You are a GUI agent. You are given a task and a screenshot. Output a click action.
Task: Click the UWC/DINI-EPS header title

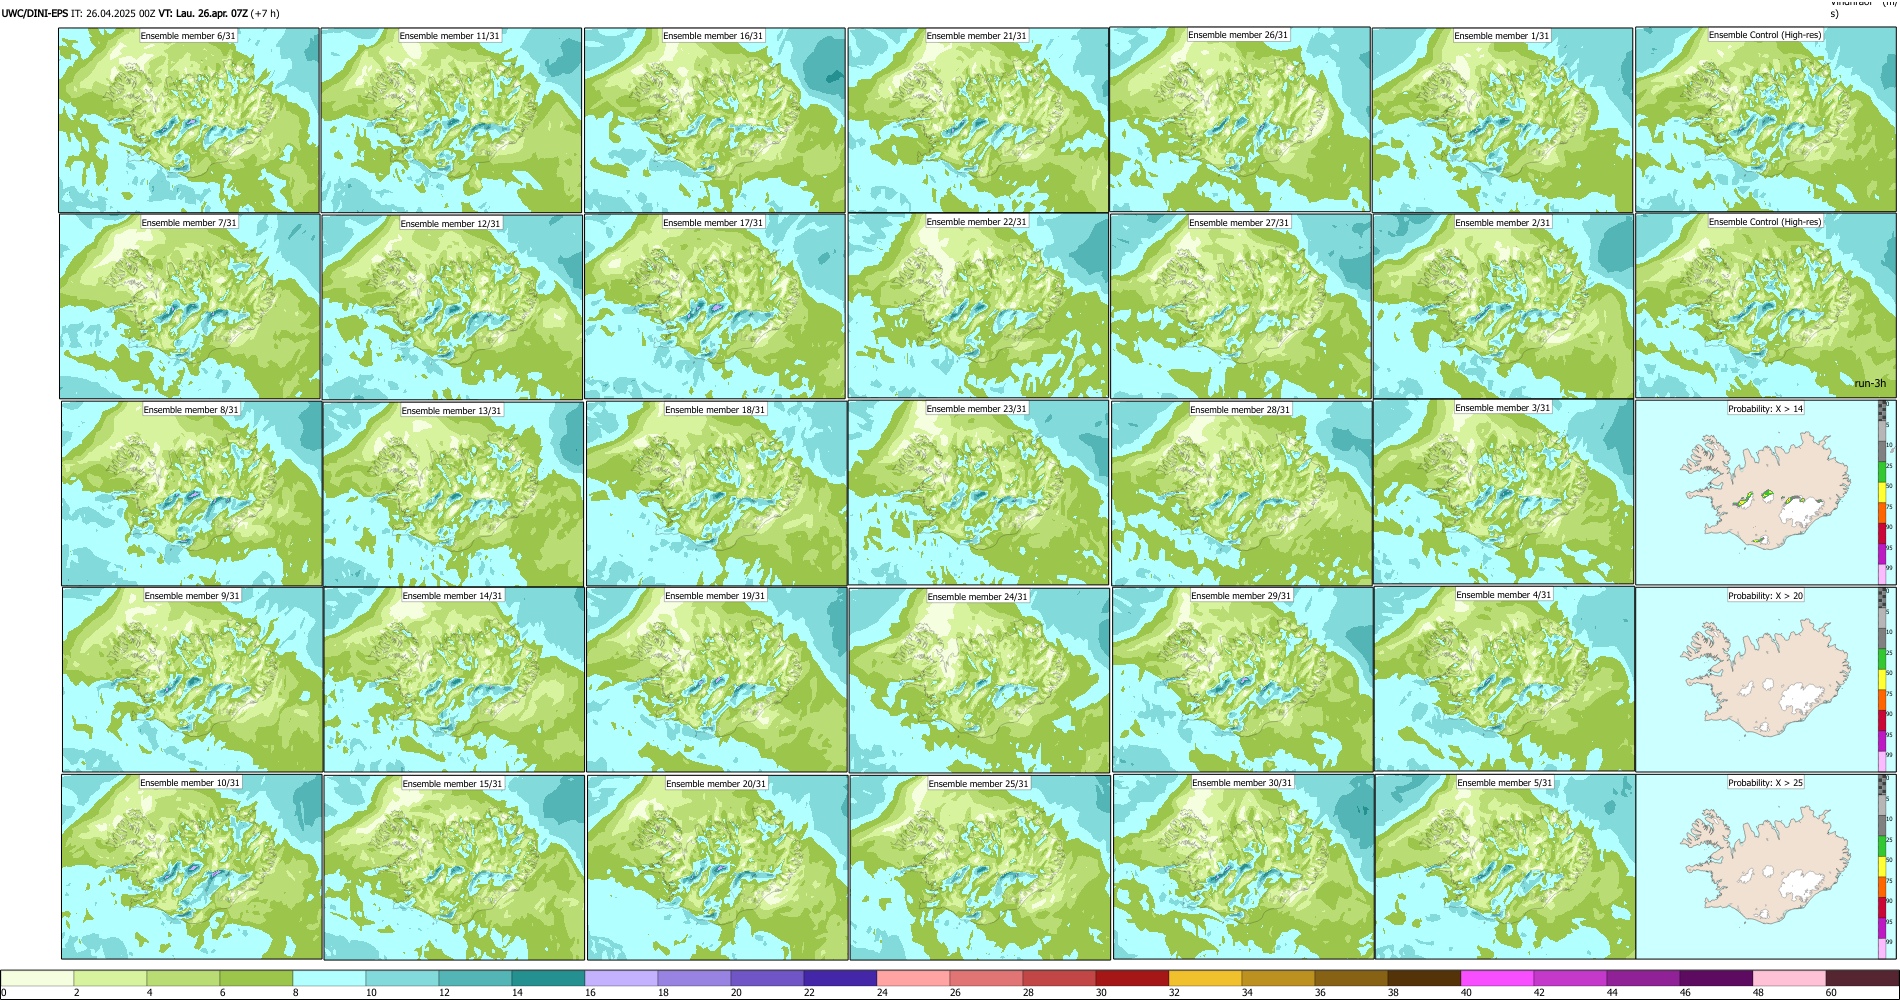[x=35, y=14]
